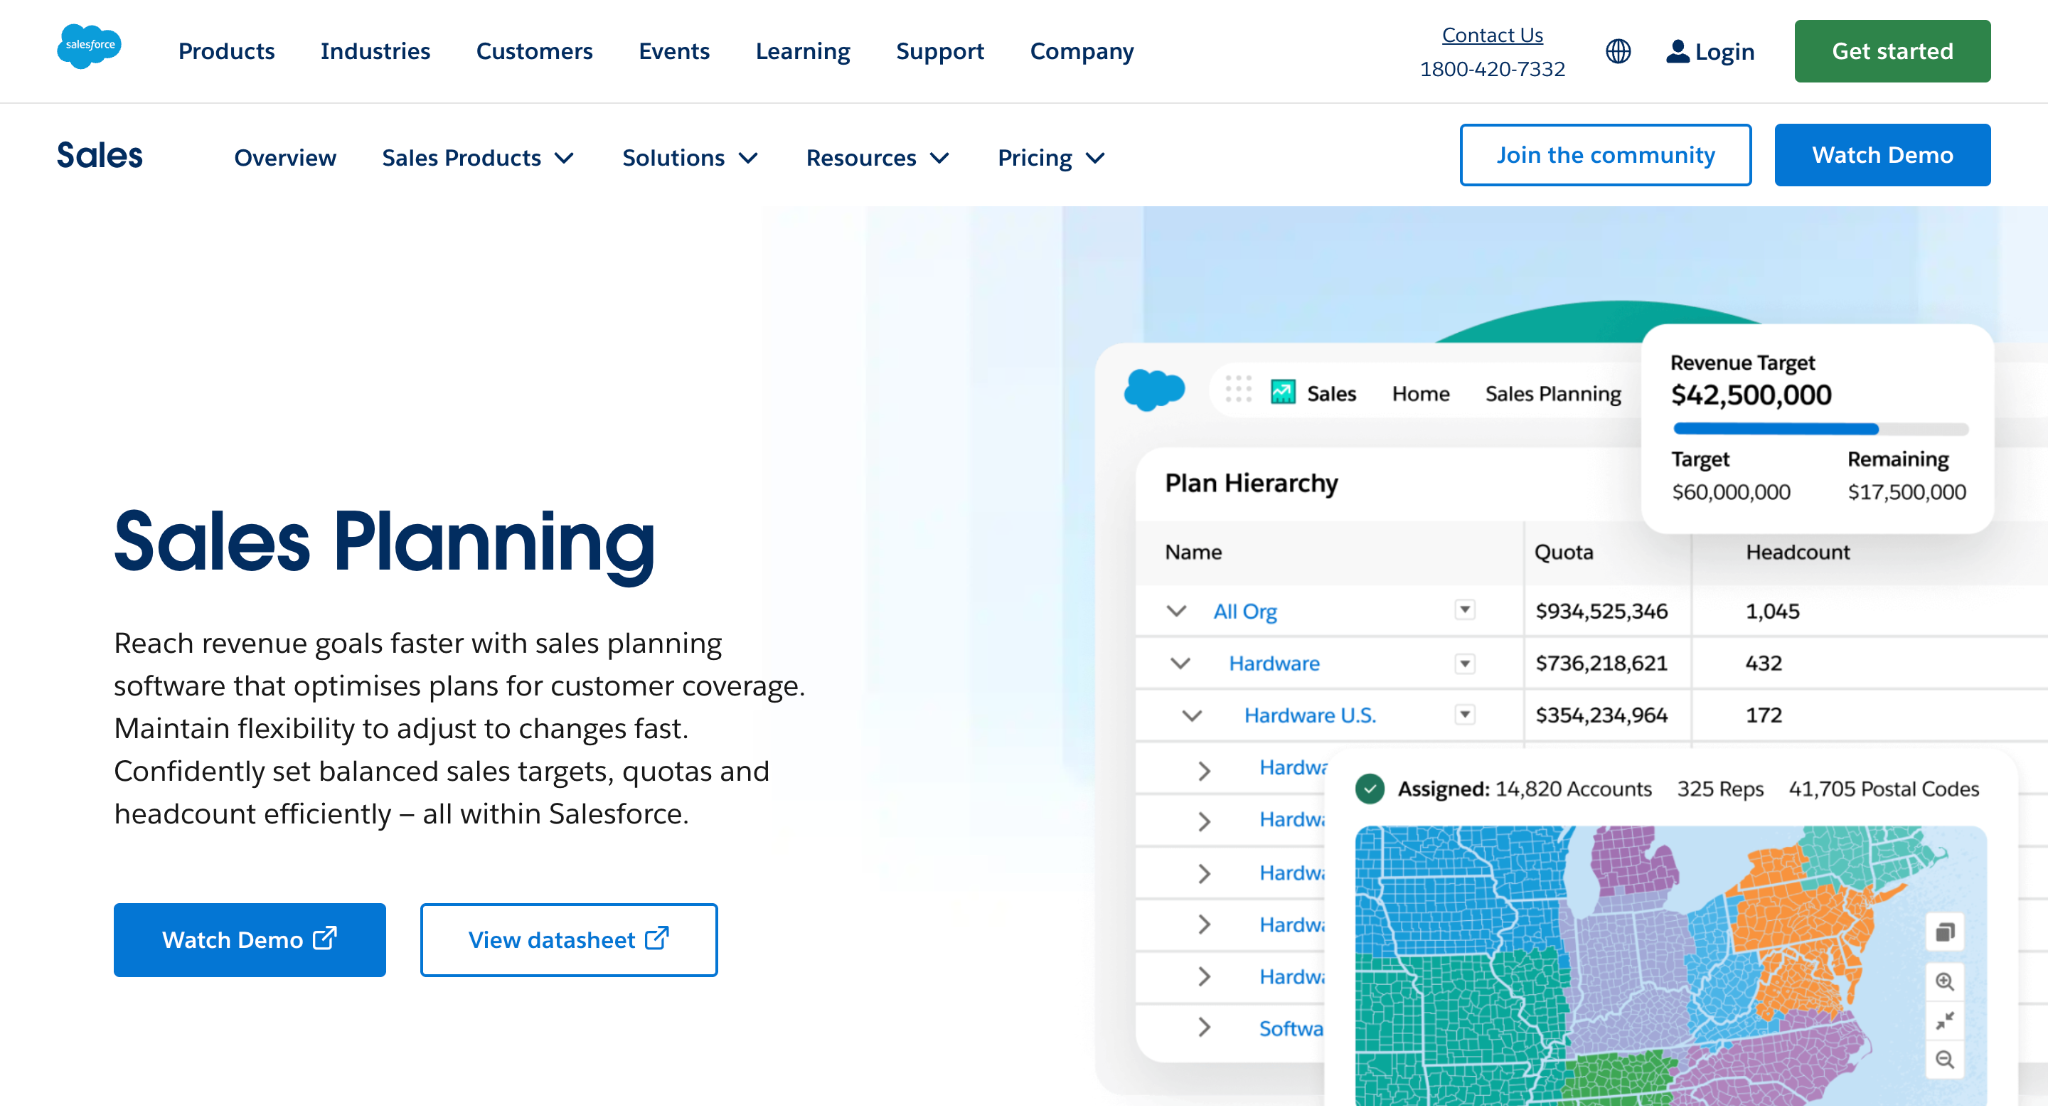
Task: Click the Salesforce cloud logo in header
Action: tap(89, 46)
